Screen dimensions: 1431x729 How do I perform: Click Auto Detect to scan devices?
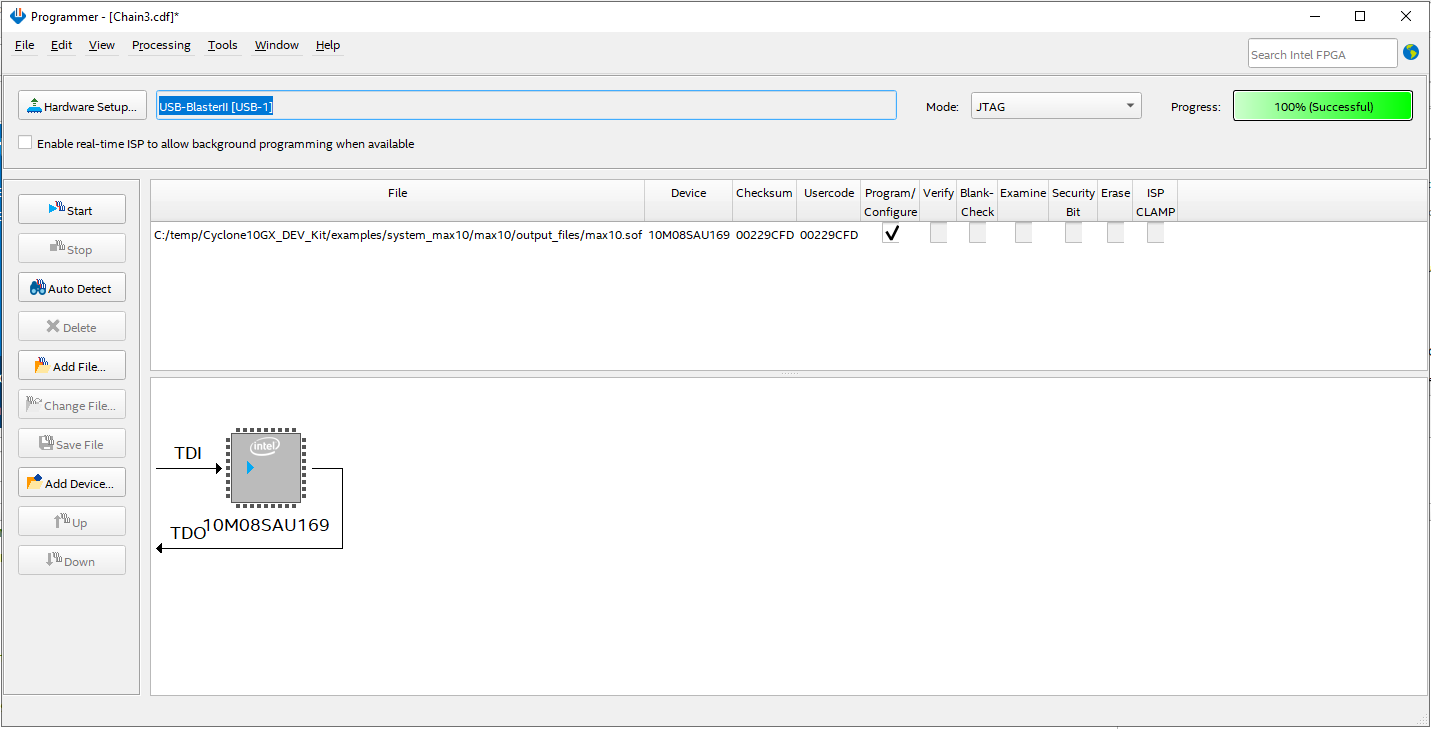[x=72, y=287]
